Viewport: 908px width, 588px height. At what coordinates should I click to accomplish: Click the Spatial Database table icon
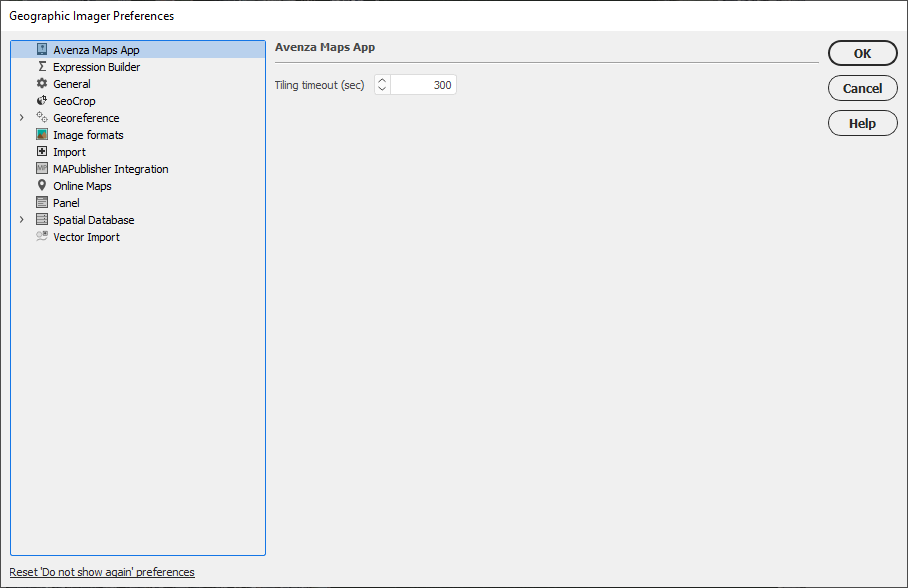tap(42, 219)
